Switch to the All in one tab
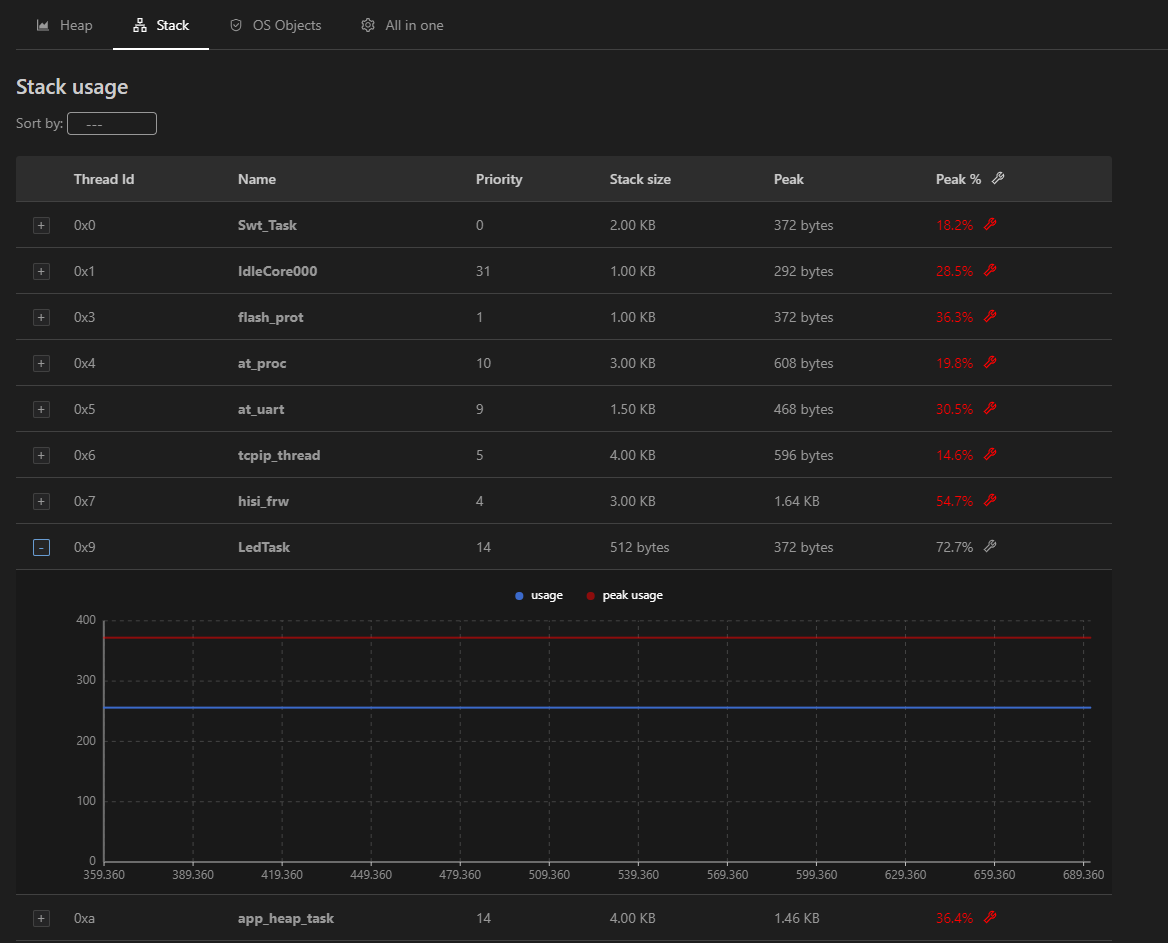Screen dimensions: 1168x943 click(402, 25)
